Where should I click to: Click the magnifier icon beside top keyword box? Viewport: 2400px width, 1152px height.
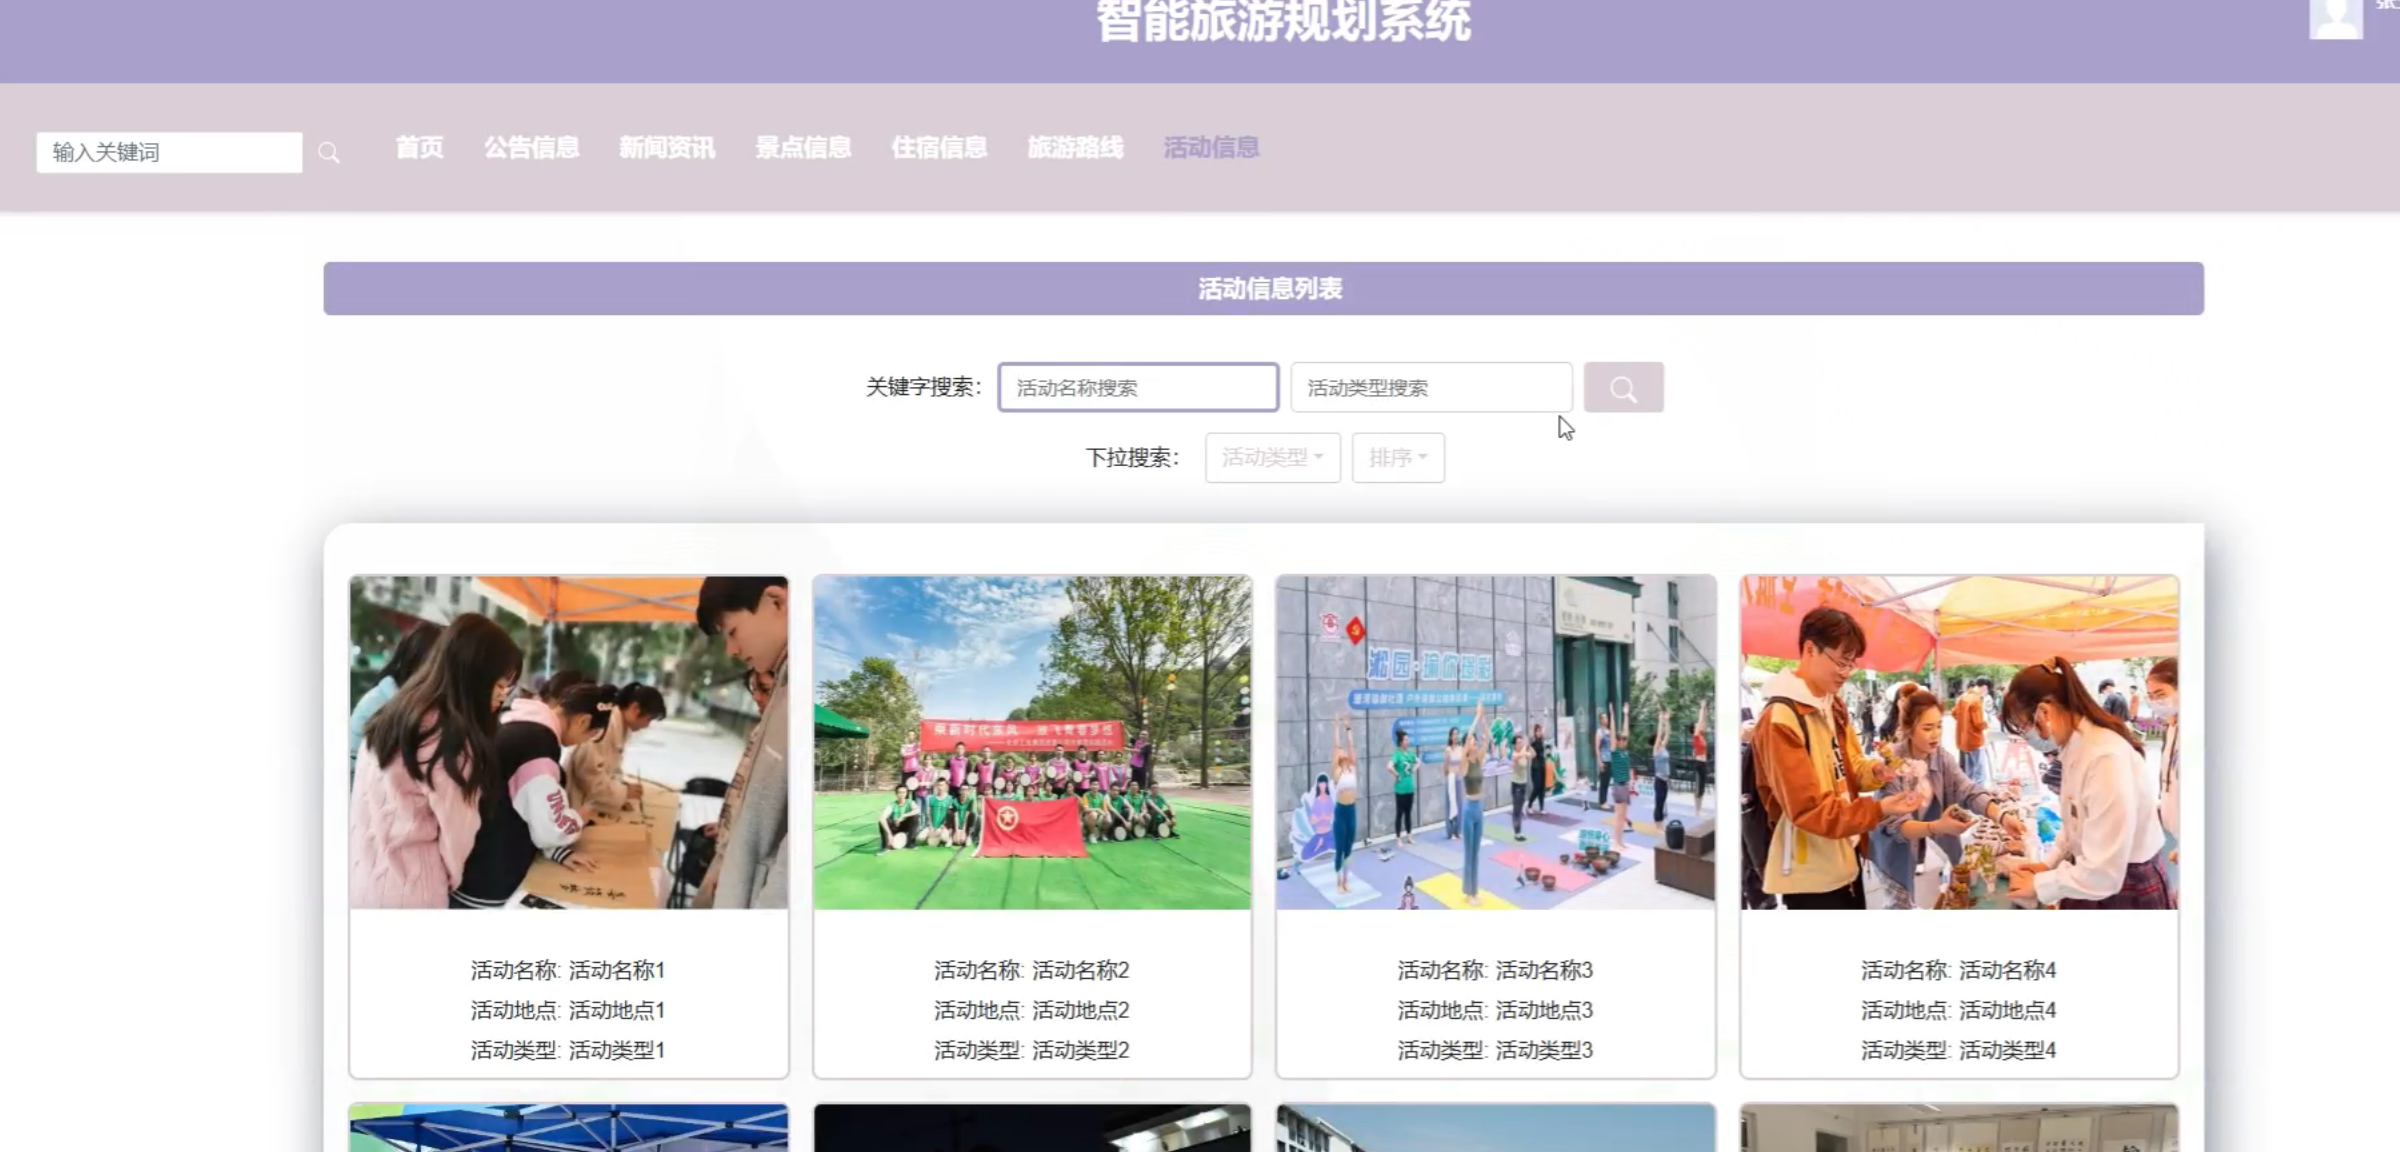[x=329, y=153]
